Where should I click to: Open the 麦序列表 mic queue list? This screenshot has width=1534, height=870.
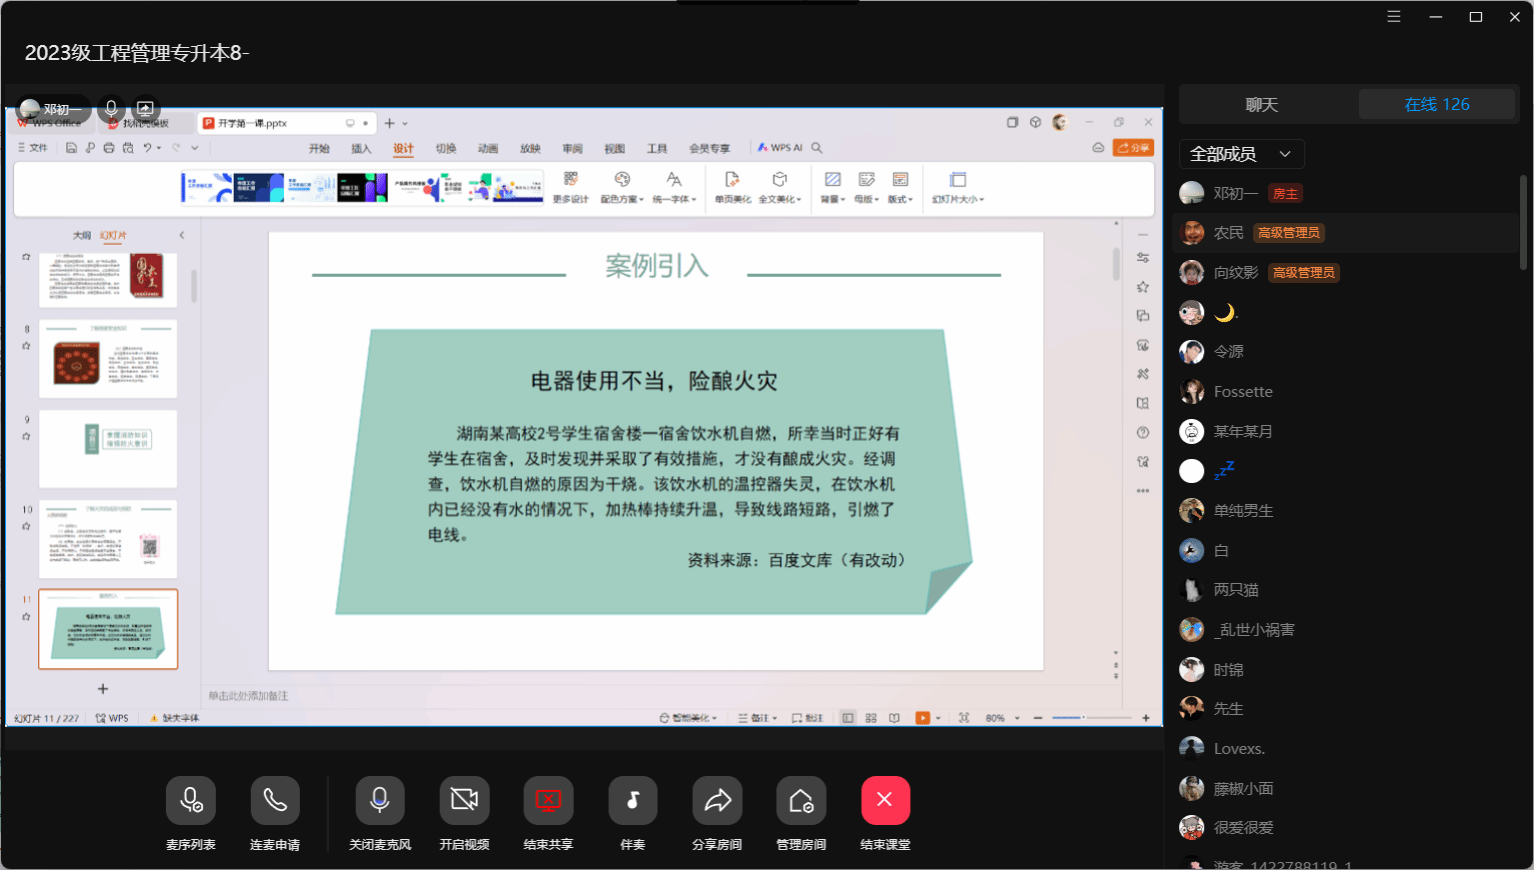click(190, 801)
